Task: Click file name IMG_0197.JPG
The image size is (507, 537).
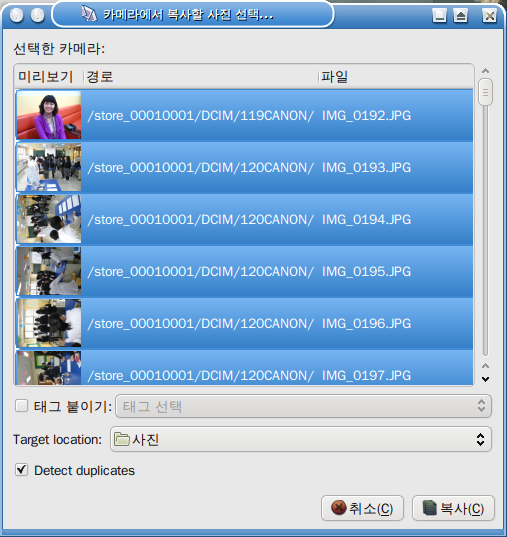Action: pos(366,376)
